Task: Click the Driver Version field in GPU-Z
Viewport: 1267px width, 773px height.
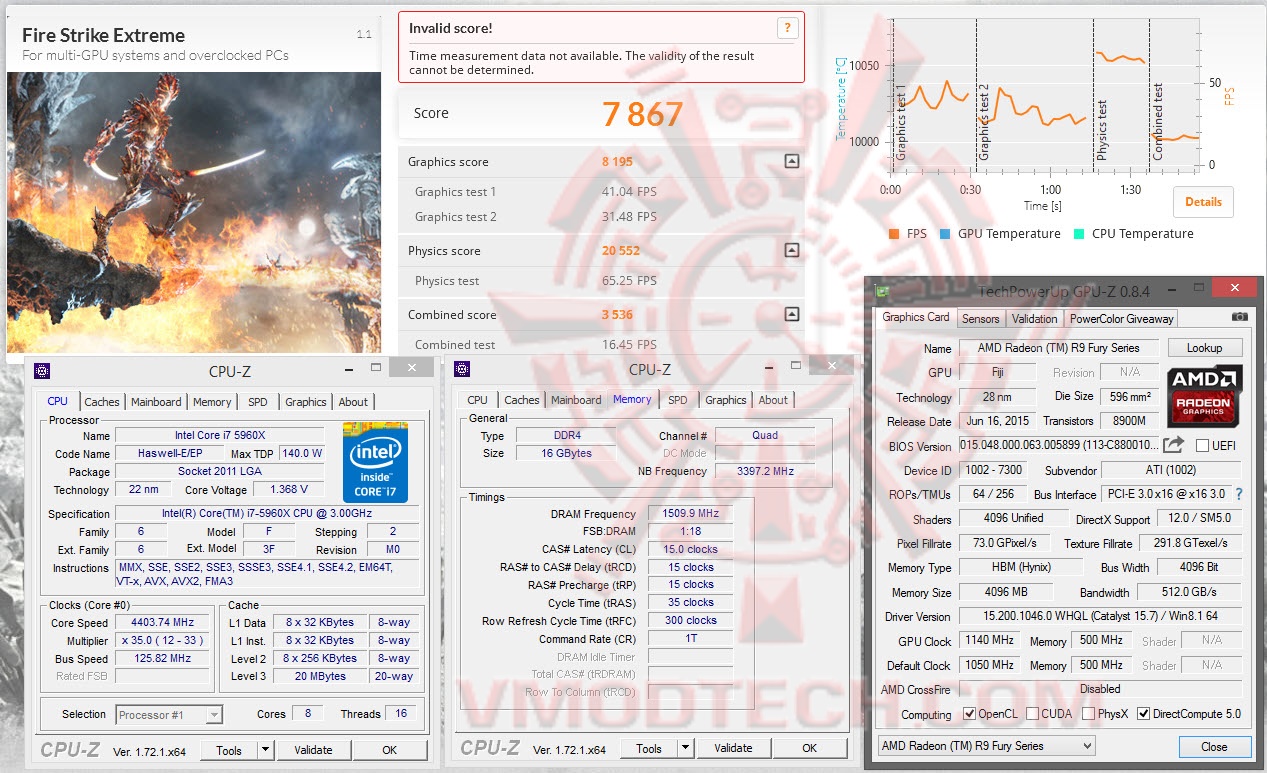Action: point(1100,616)
